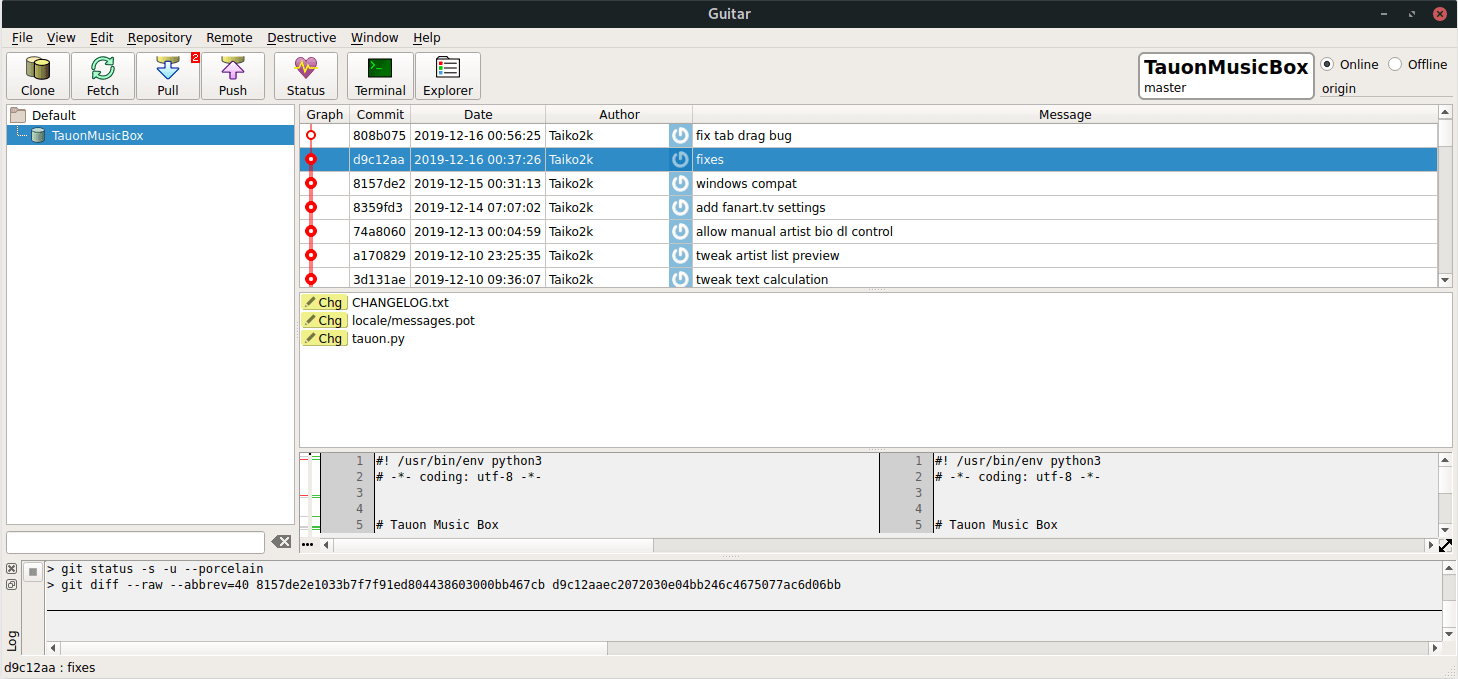Click the stop button in the Log panel
Viewport: 1458px width, 679px height.
[33, 572]
